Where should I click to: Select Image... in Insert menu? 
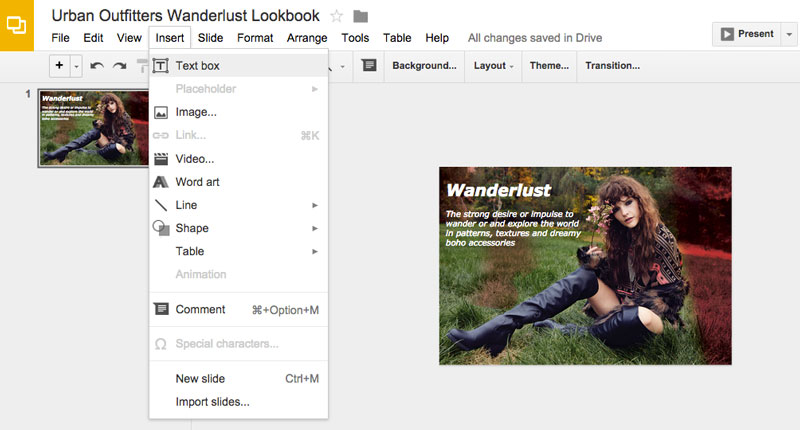tap(239, 112)
